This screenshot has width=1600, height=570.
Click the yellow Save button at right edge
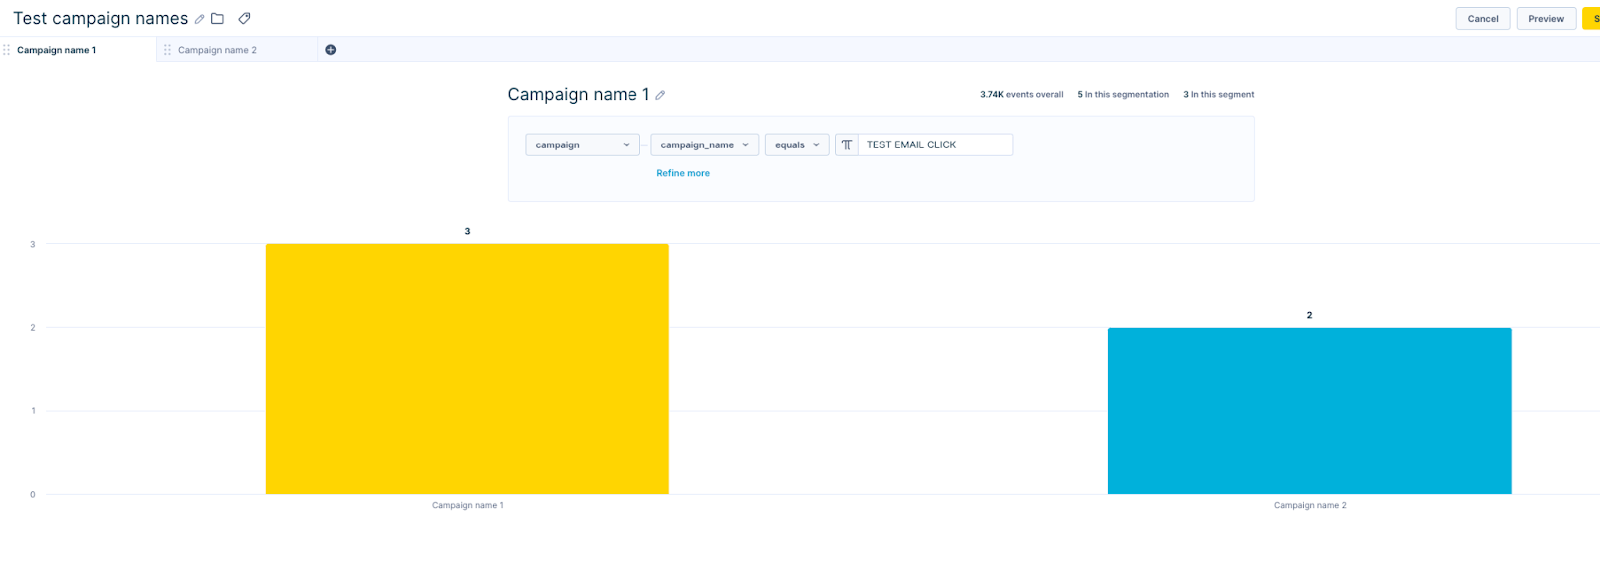click(x=1592, y=19)
